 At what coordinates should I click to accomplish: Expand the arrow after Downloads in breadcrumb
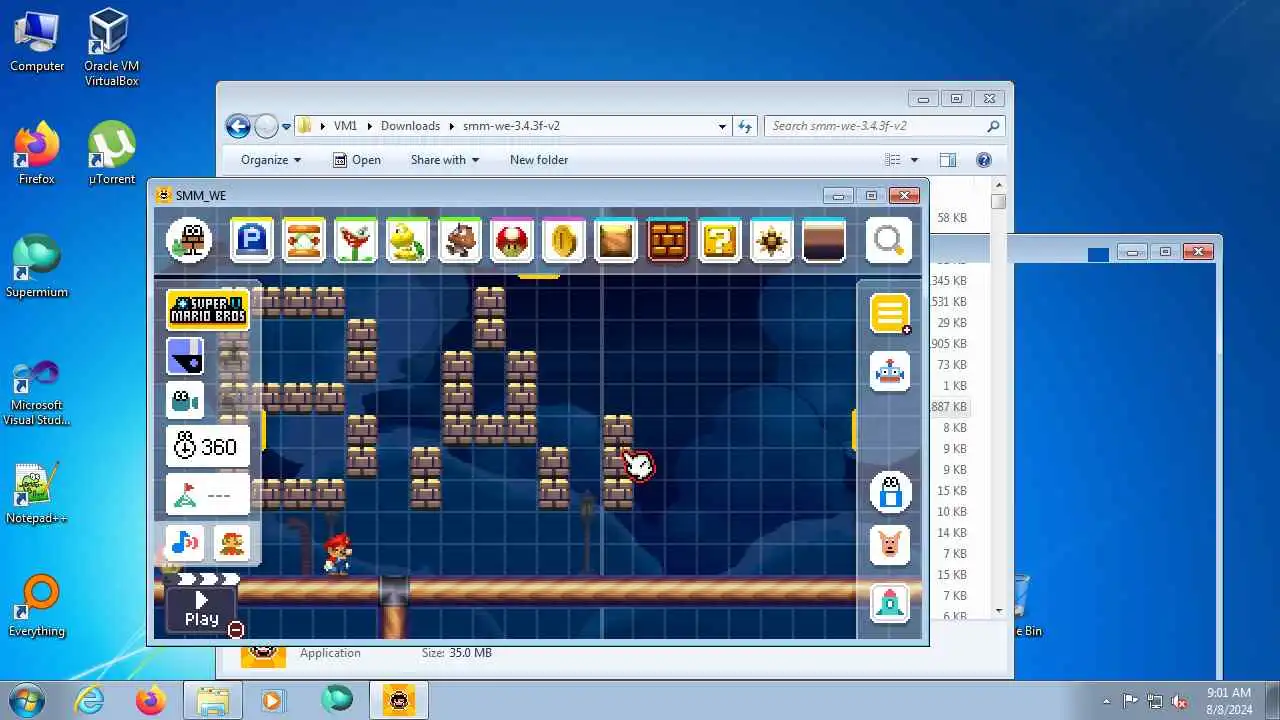pos(452,126)
